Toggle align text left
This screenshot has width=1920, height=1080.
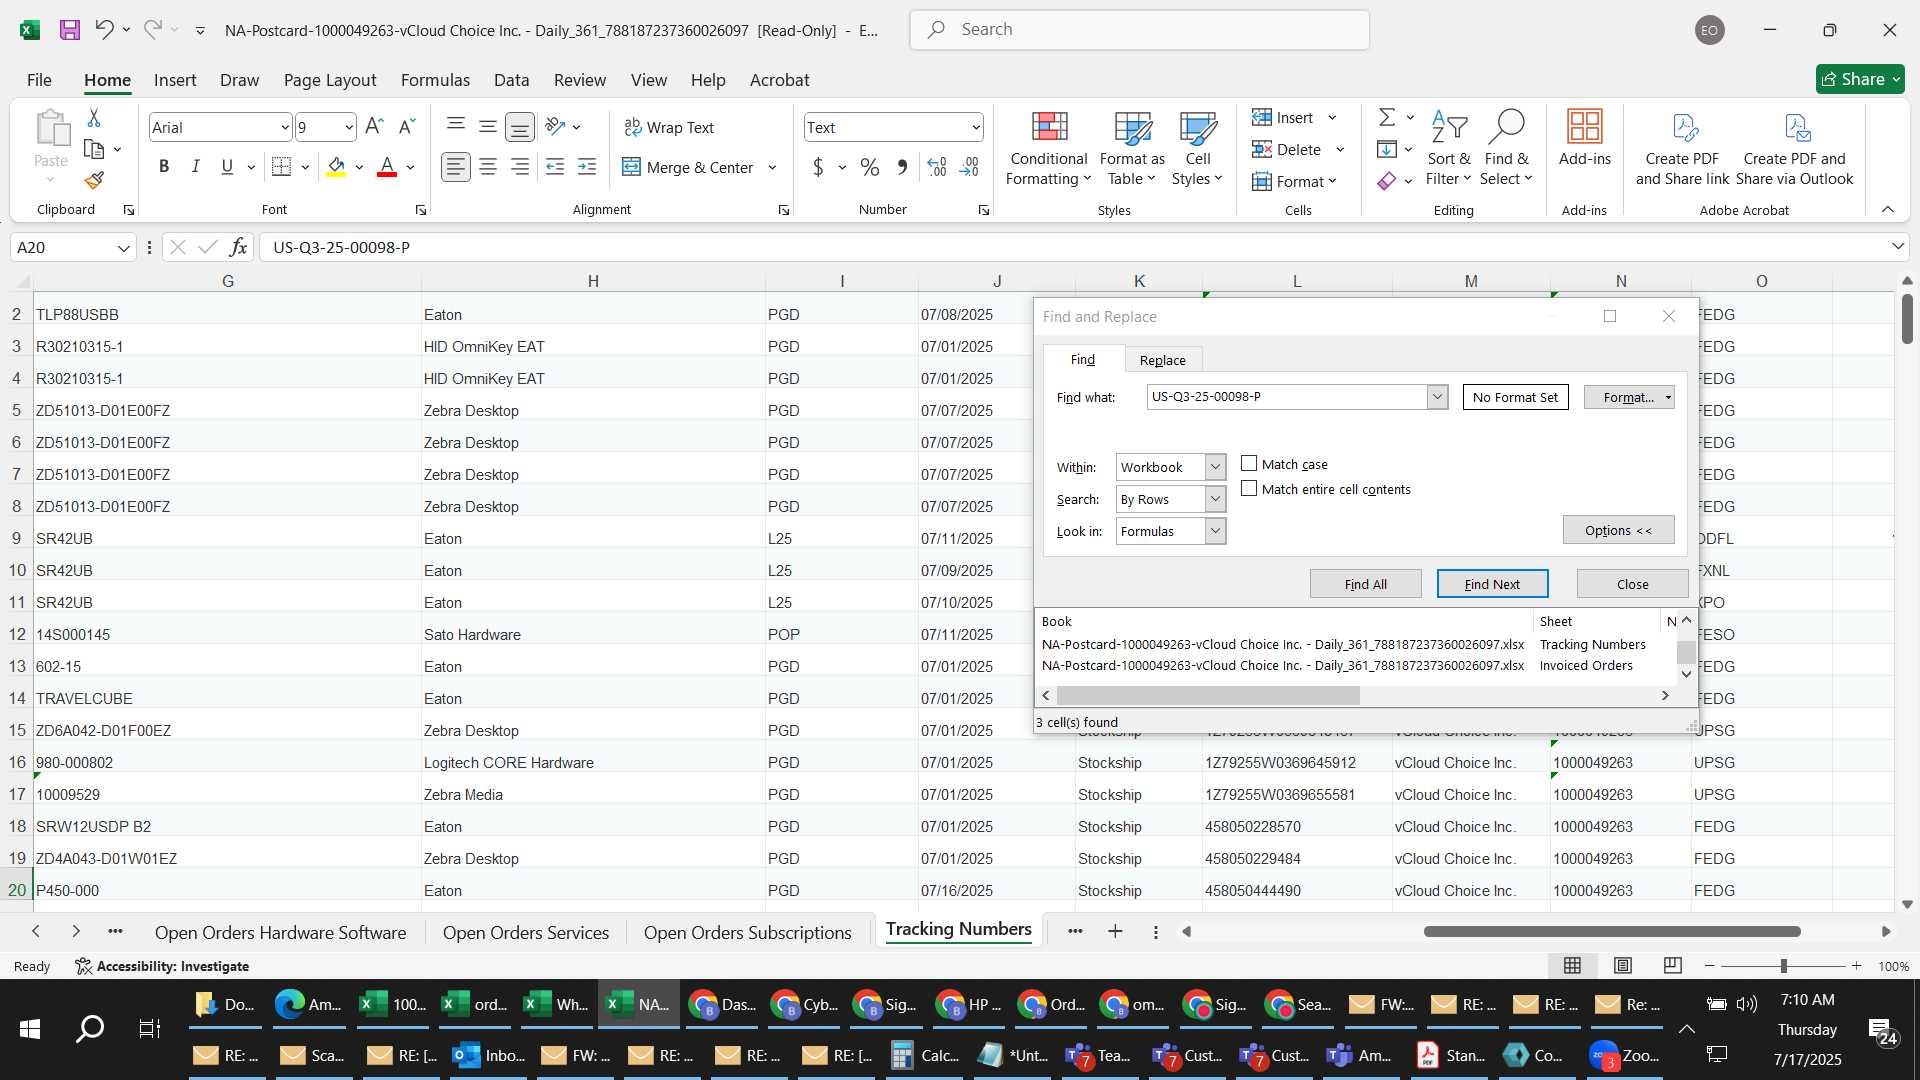click(456, 167)
